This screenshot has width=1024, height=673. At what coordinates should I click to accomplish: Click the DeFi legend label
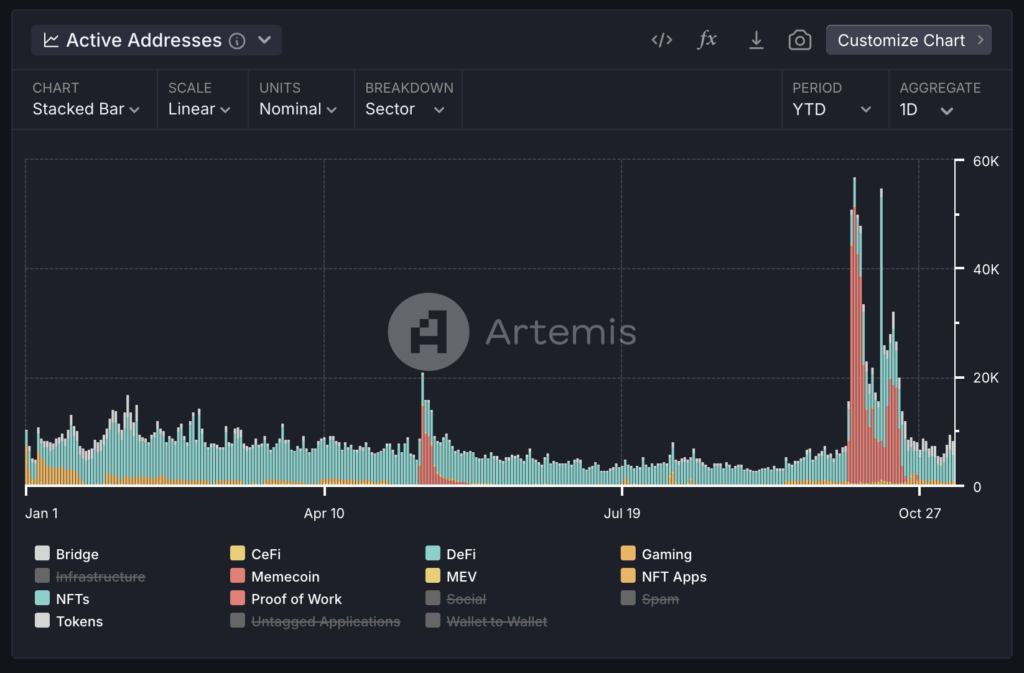click(x=461, y=554)
